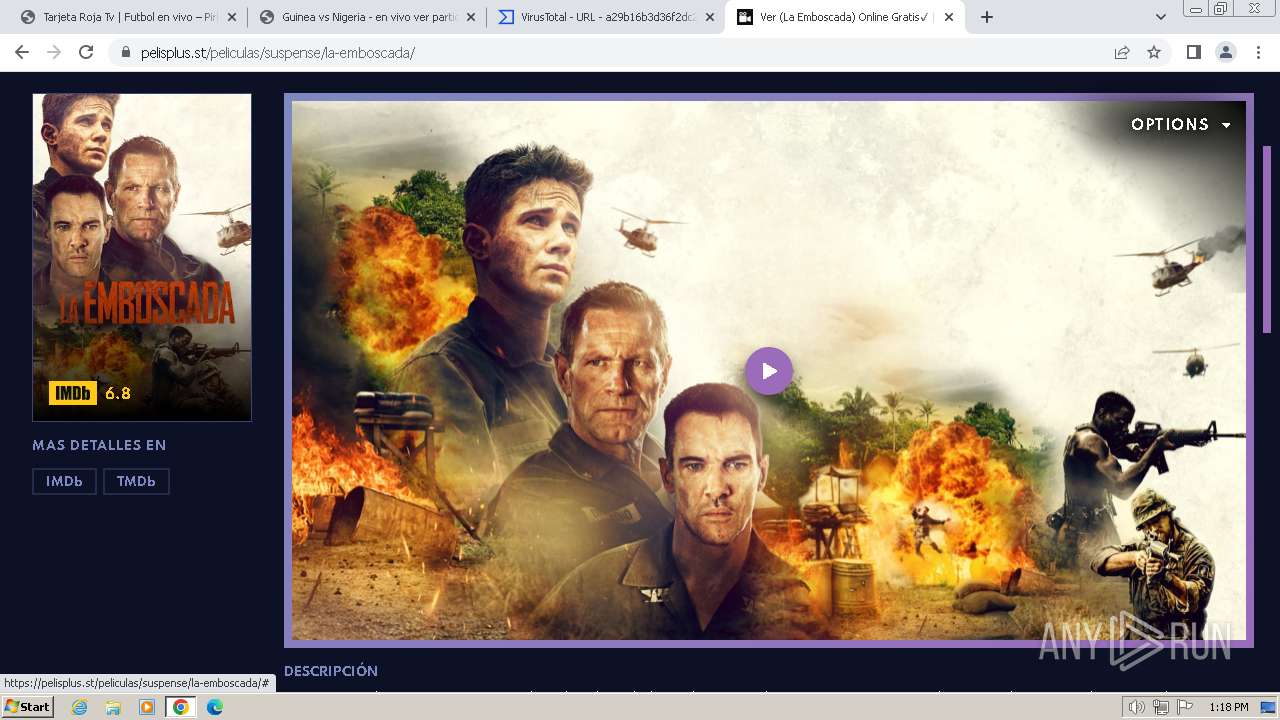
Task: Close the La Emboscada tab
Action: tap(948, 17)
